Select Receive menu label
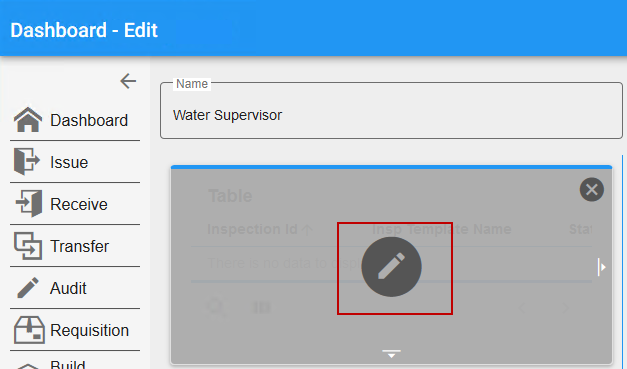The image size is (627, 369). pos(79,204)
